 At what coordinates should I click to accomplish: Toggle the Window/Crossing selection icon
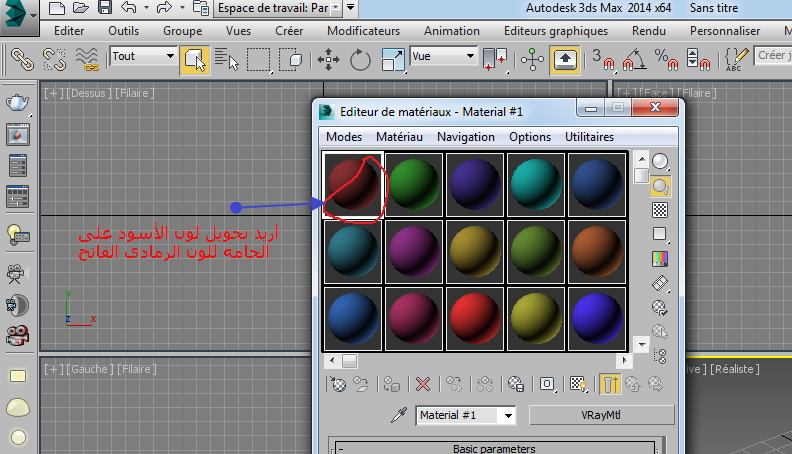(290, 59)
